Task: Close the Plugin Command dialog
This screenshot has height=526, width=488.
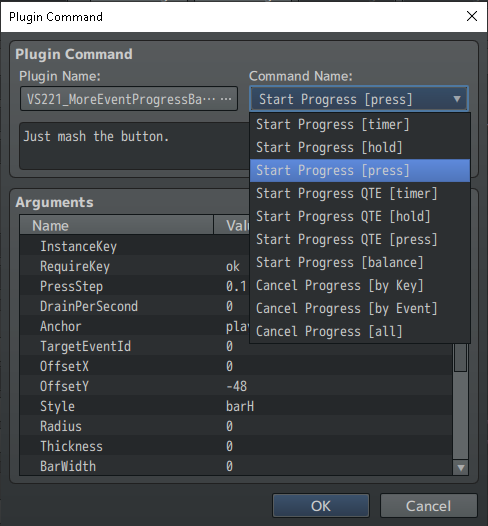Action: (x=472, y=16)
